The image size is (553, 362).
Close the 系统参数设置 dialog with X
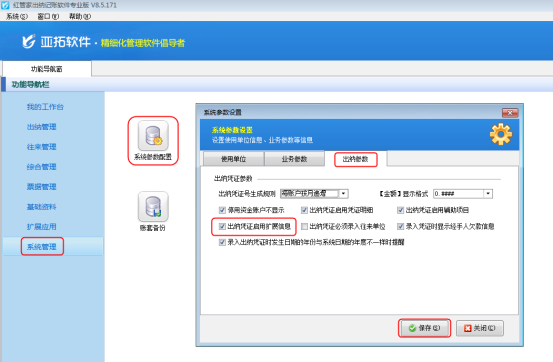pyautogui.click(x=510, y=113)
